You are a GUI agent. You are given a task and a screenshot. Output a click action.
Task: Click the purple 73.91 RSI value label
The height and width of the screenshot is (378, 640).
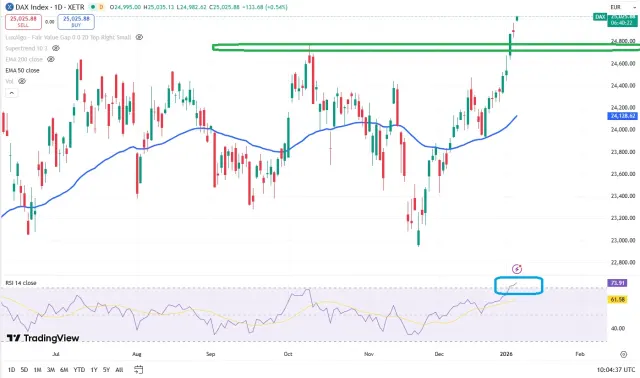tap(617, 283)
